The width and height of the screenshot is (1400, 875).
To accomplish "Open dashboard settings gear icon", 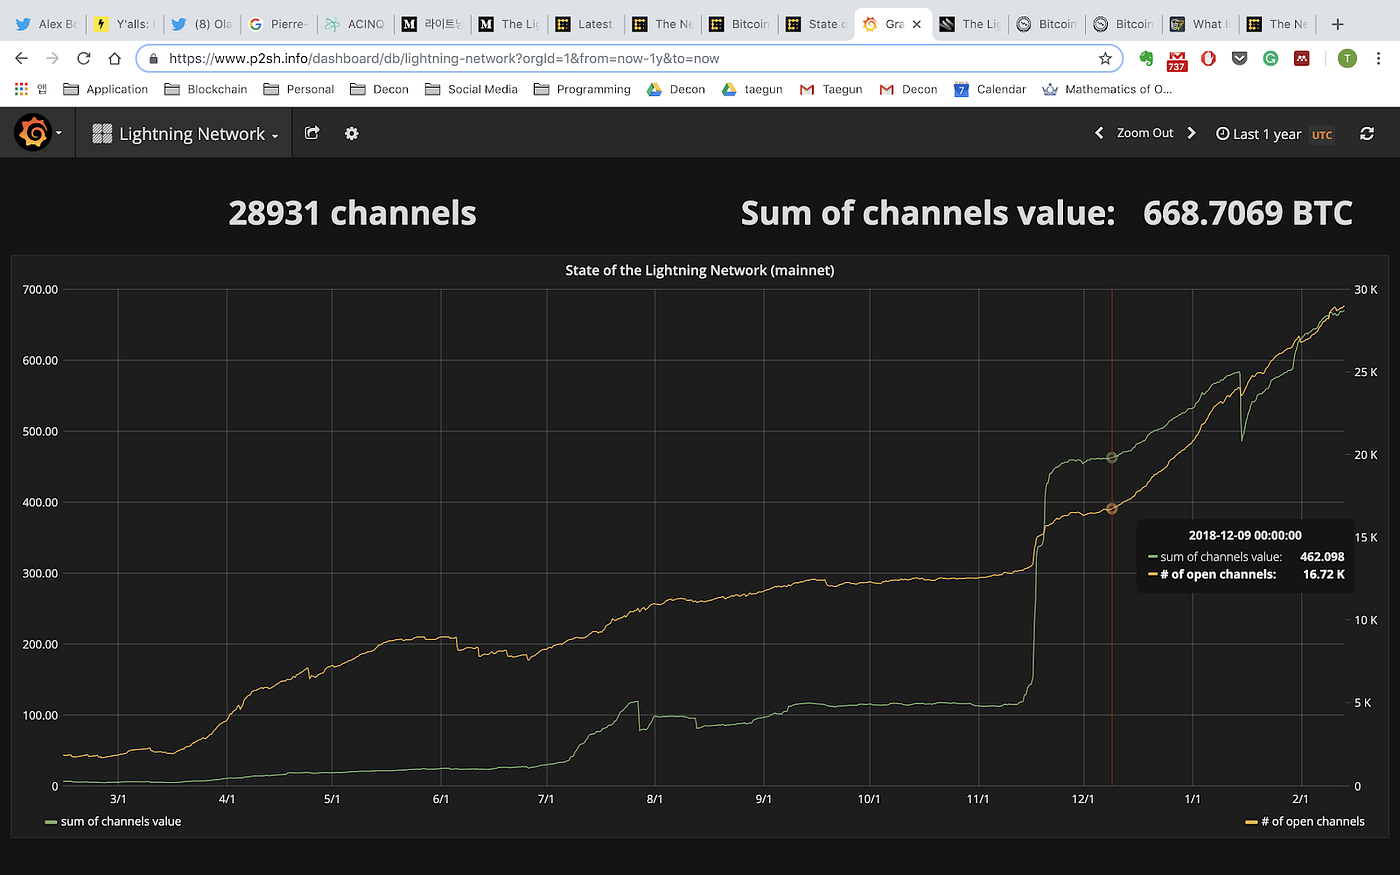I will pyautogui.click(x=351, y=133).
